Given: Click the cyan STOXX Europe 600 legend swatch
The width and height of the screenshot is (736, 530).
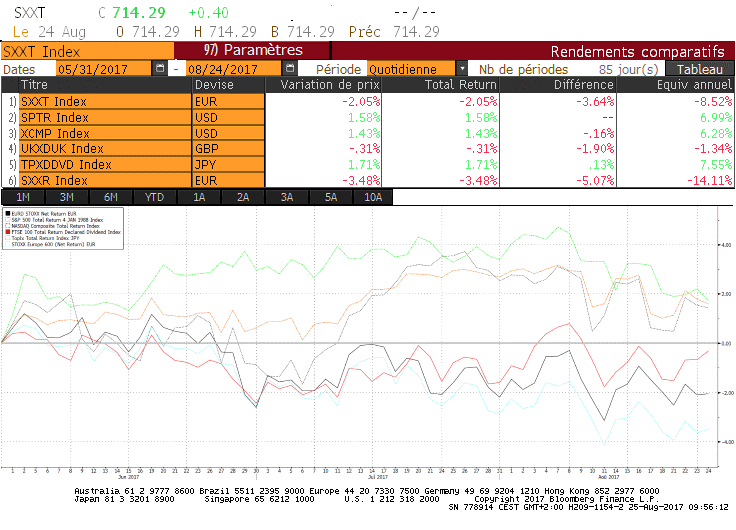Looking at the screenshot, I should tap(8, 244).
